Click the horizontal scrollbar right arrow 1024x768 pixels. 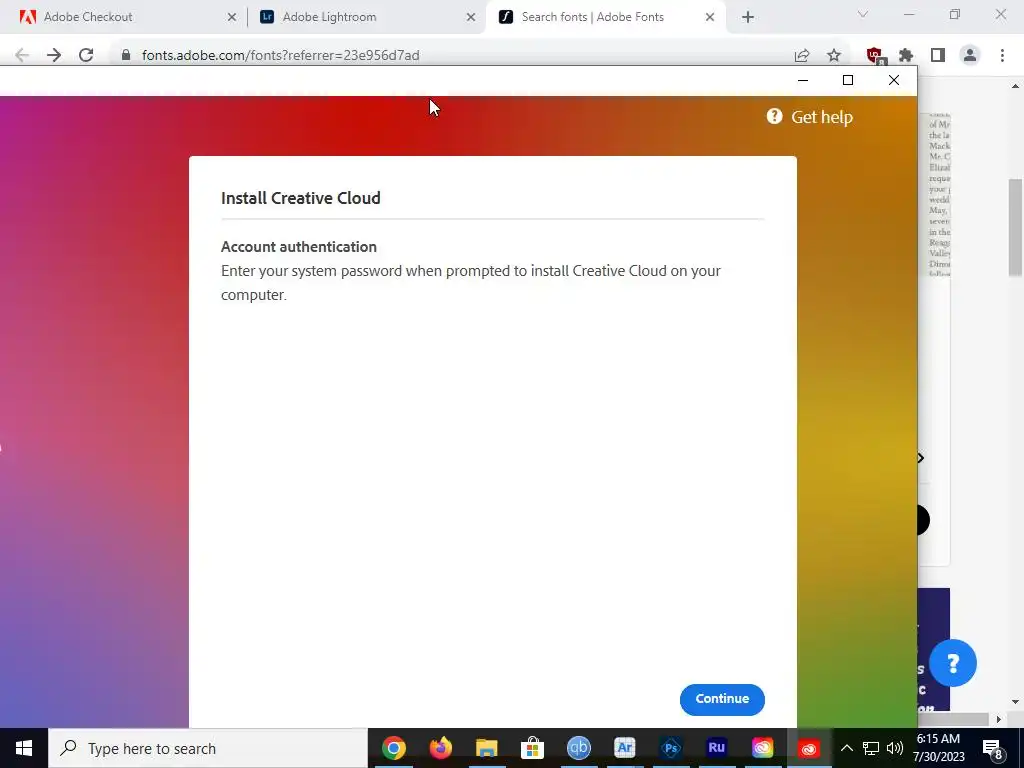click(999, 720)
